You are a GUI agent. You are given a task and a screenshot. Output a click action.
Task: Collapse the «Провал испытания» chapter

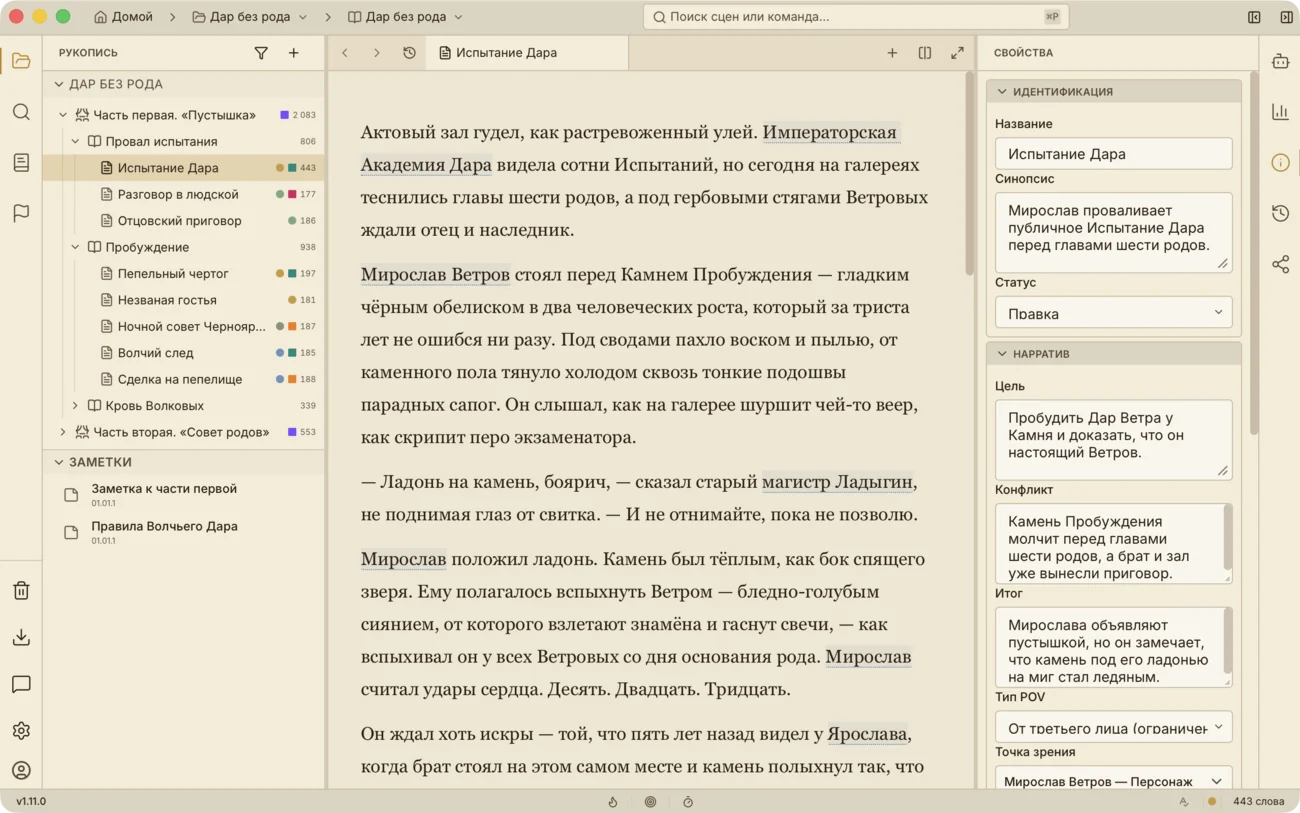coord(75,142)
